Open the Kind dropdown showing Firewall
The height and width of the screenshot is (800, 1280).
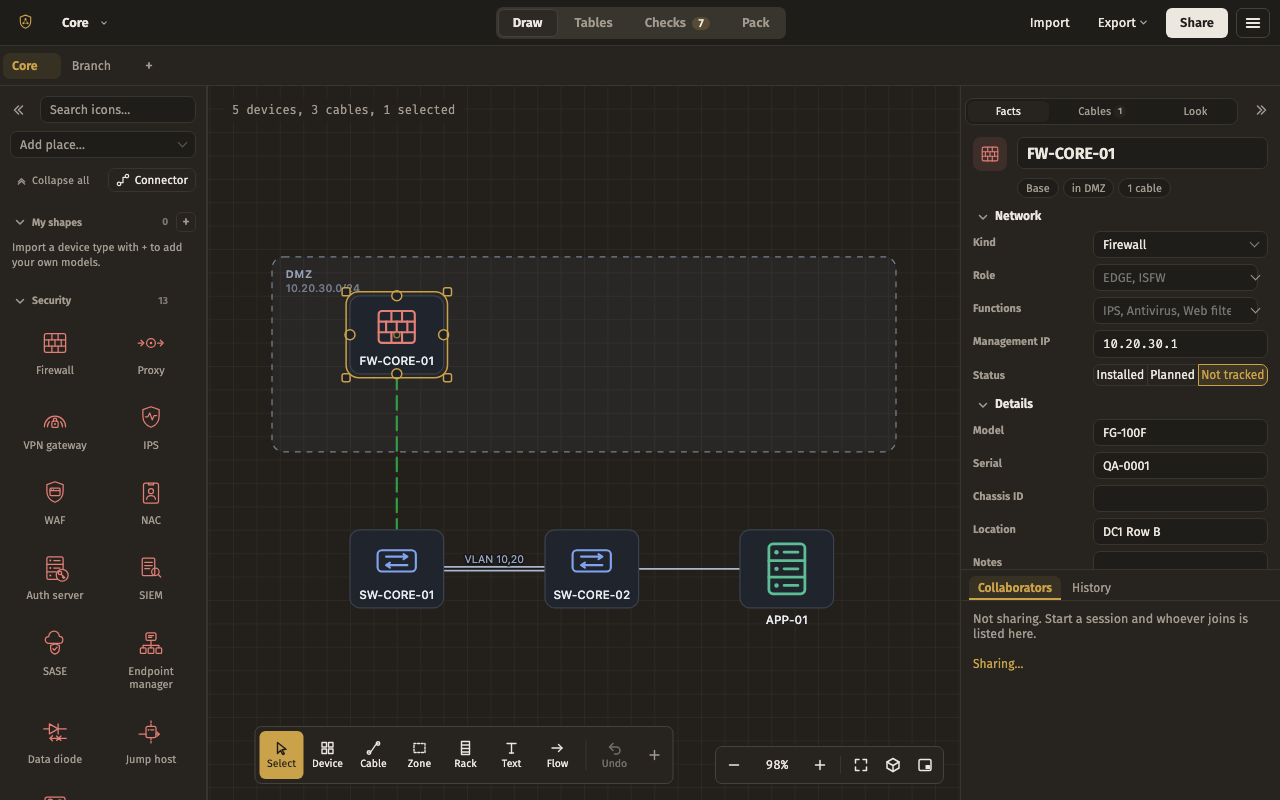pos(1180,245)
